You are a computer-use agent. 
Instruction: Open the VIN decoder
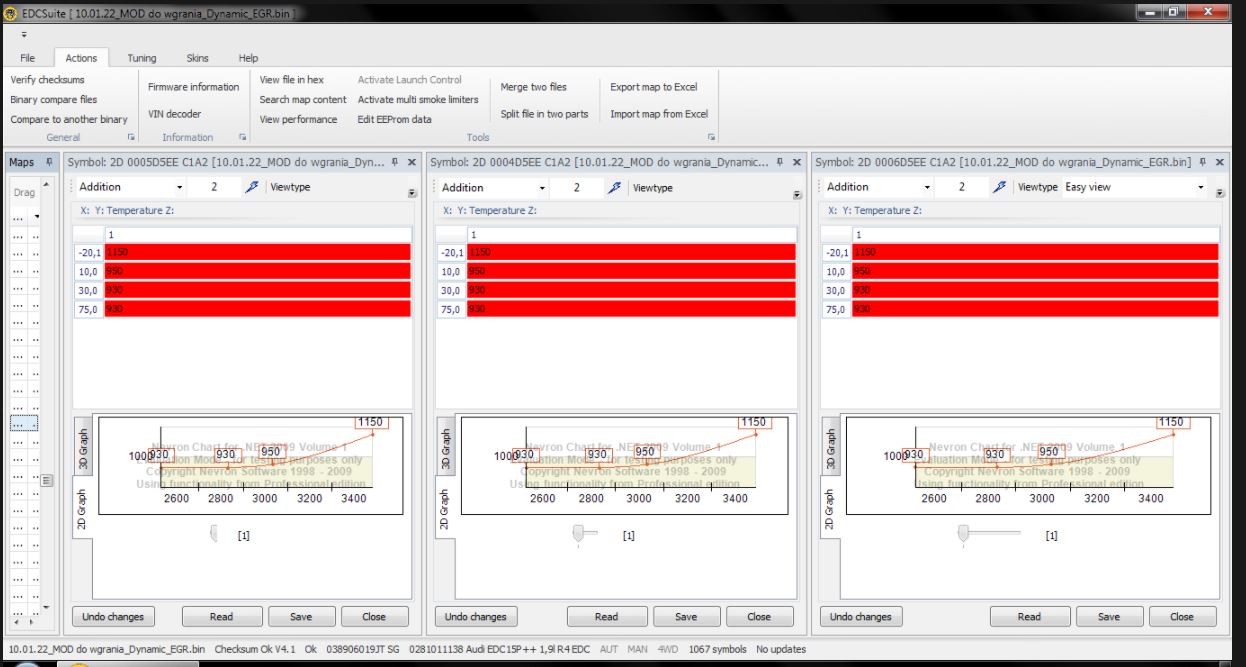pyautogui.click(x=175, y=114)
